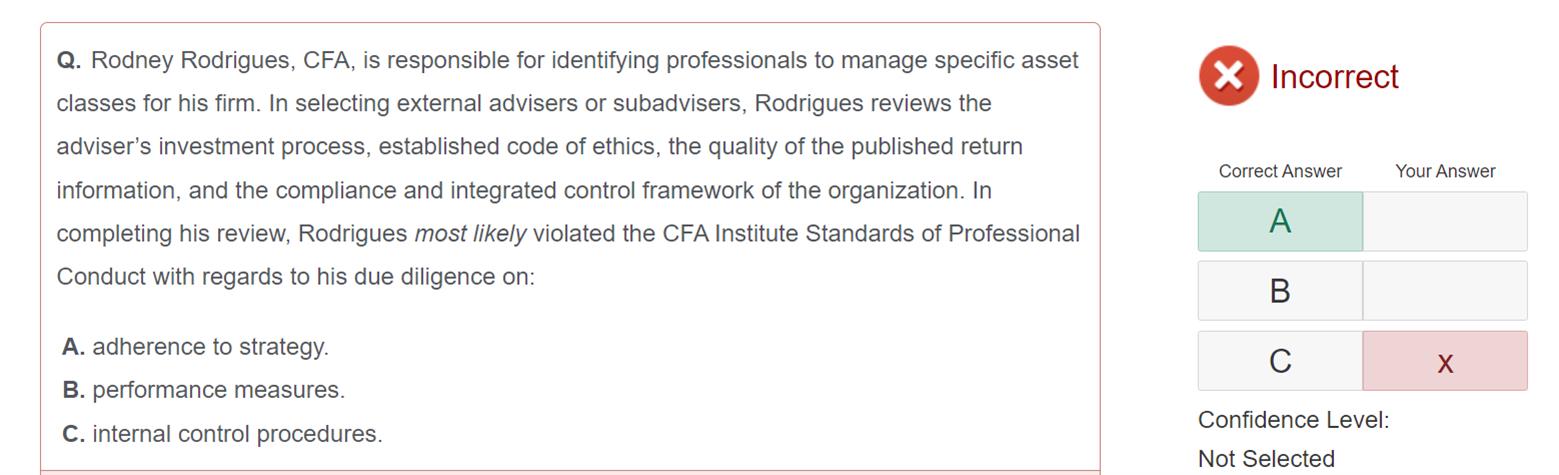Select the green correct answer A cell
1559x475 pixels.
point(1280,222)
